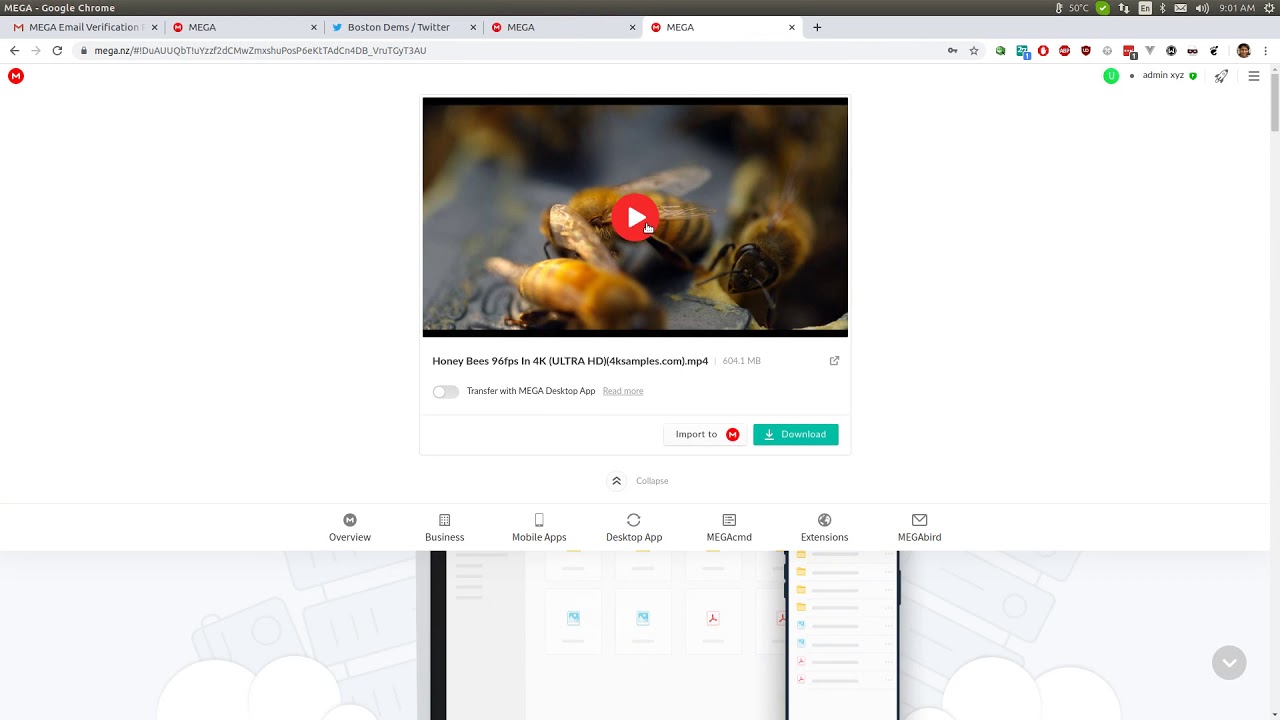Screen dimensions: 1280x720
Task: Toggle Transfer with MEGA Desktop App switch
Action: point(445,391)
